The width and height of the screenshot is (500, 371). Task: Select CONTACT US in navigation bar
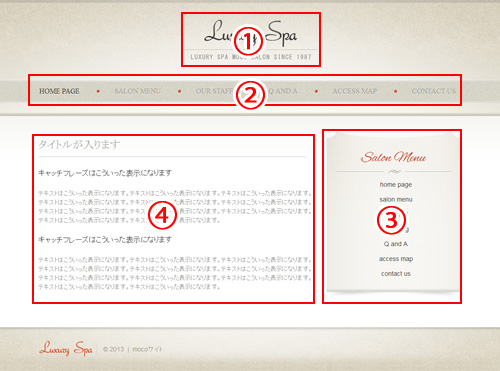434,91
